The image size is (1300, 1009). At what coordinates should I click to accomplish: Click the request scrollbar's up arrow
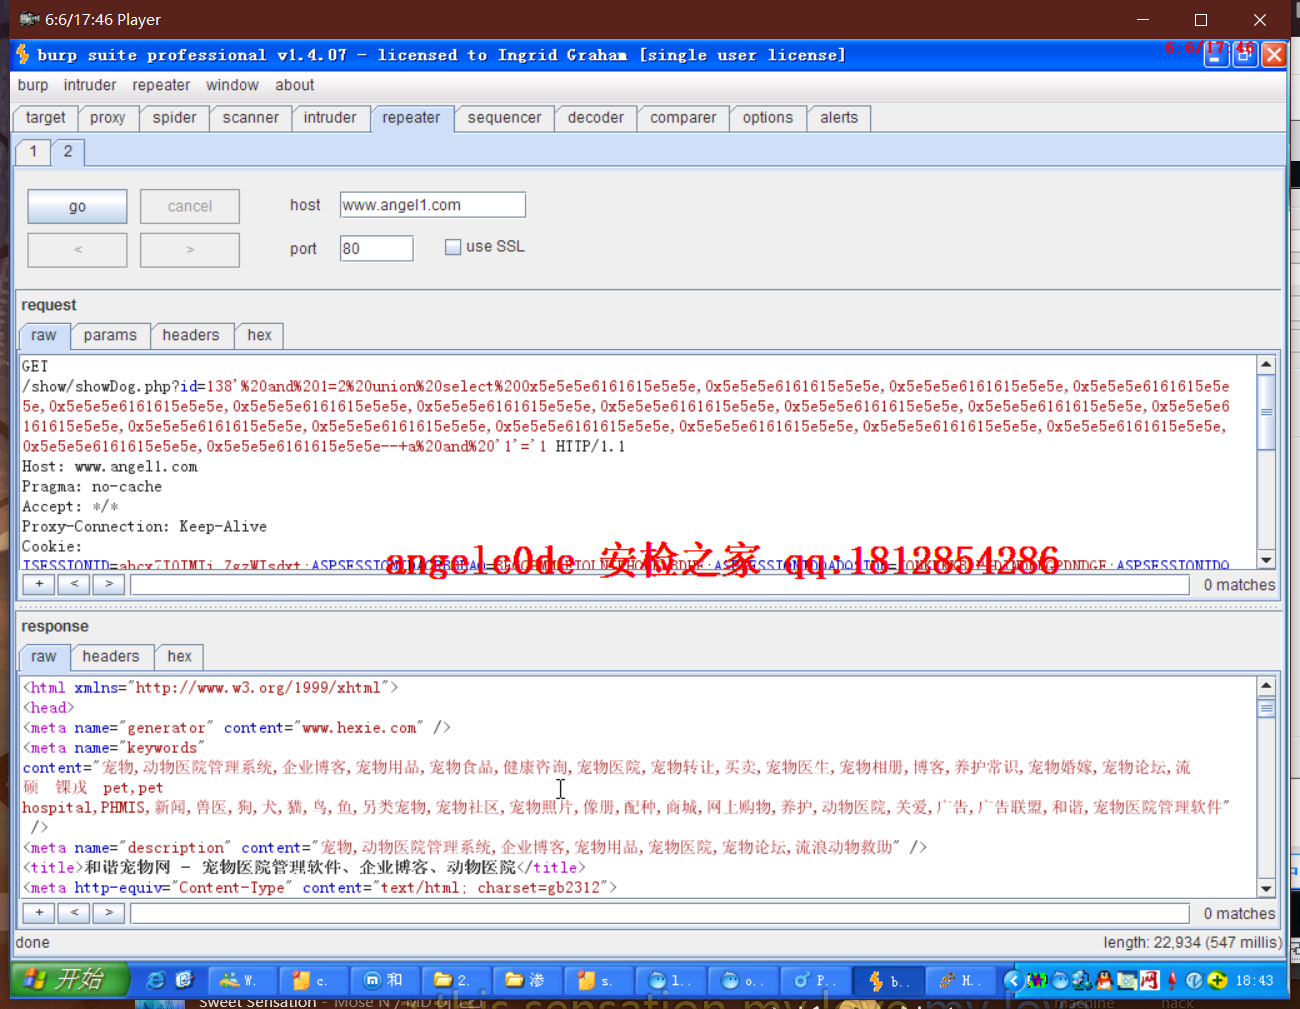point(1266,365)
